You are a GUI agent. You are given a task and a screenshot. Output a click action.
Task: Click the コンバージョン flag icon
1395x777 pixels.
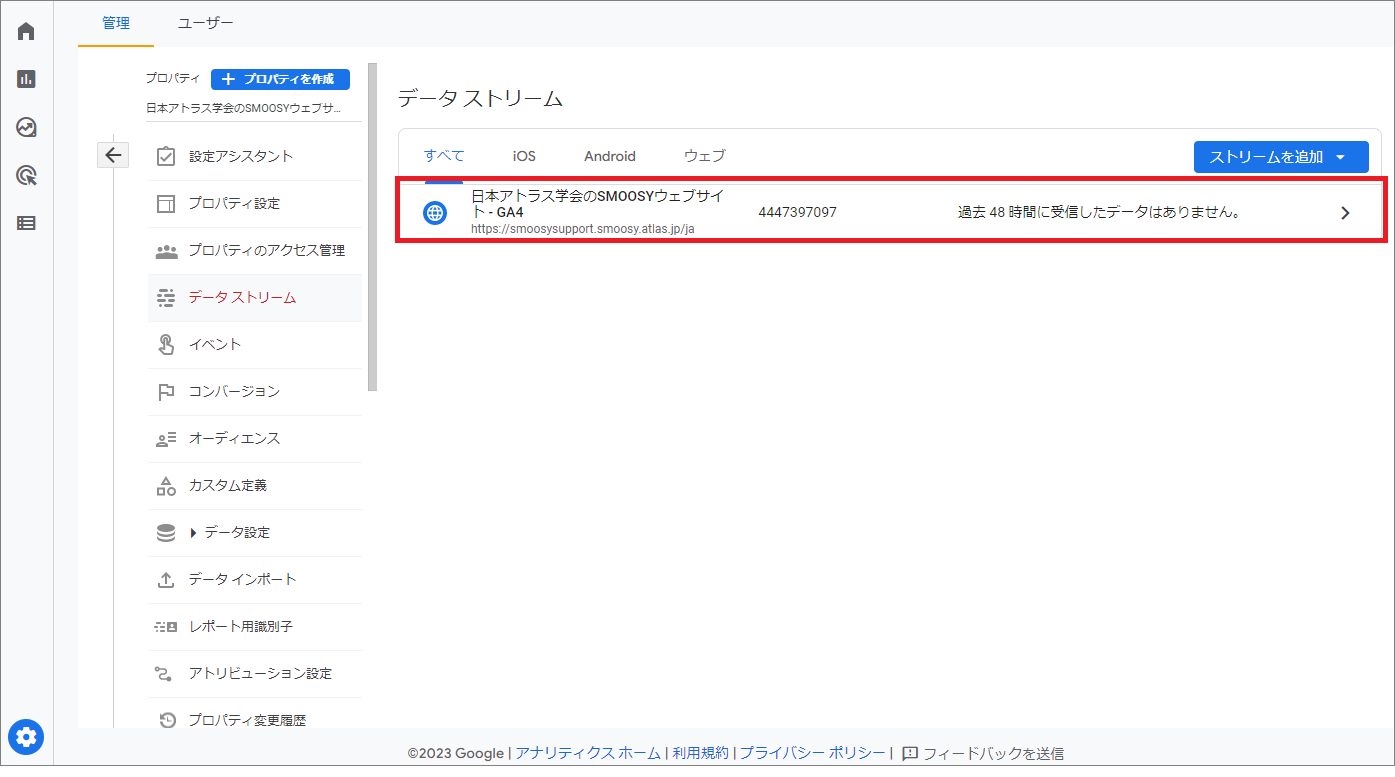pyautogui.click(x=166, y=392)
